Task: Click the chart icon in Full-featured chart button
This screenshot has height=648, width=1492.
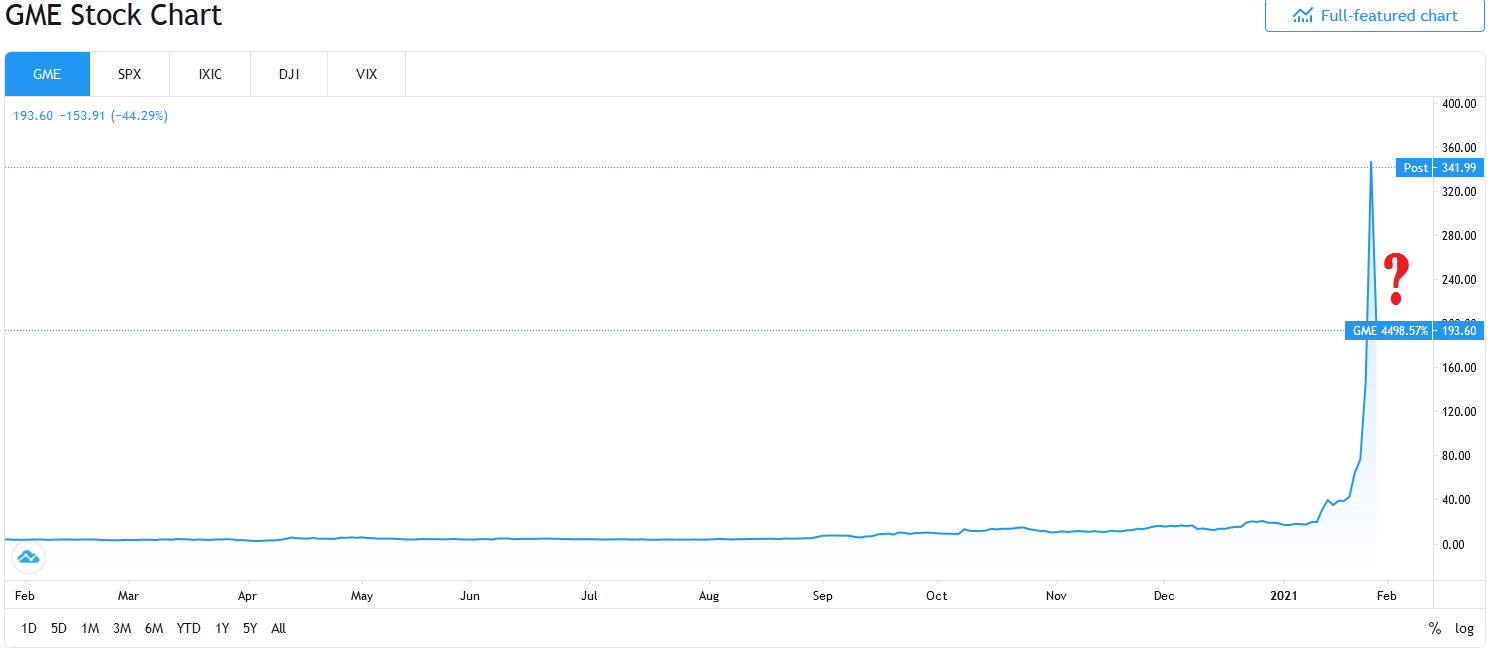Action: click(1302, 16)
